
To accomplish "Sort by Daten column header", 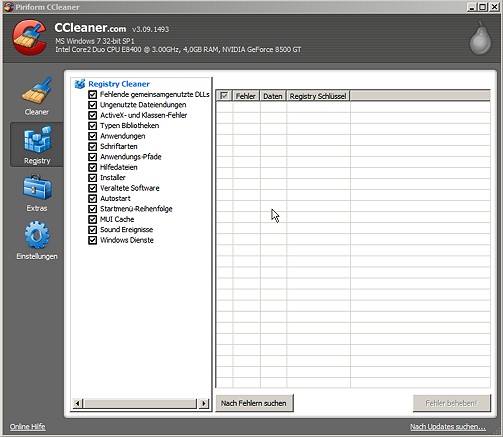I will click(273, 96).
